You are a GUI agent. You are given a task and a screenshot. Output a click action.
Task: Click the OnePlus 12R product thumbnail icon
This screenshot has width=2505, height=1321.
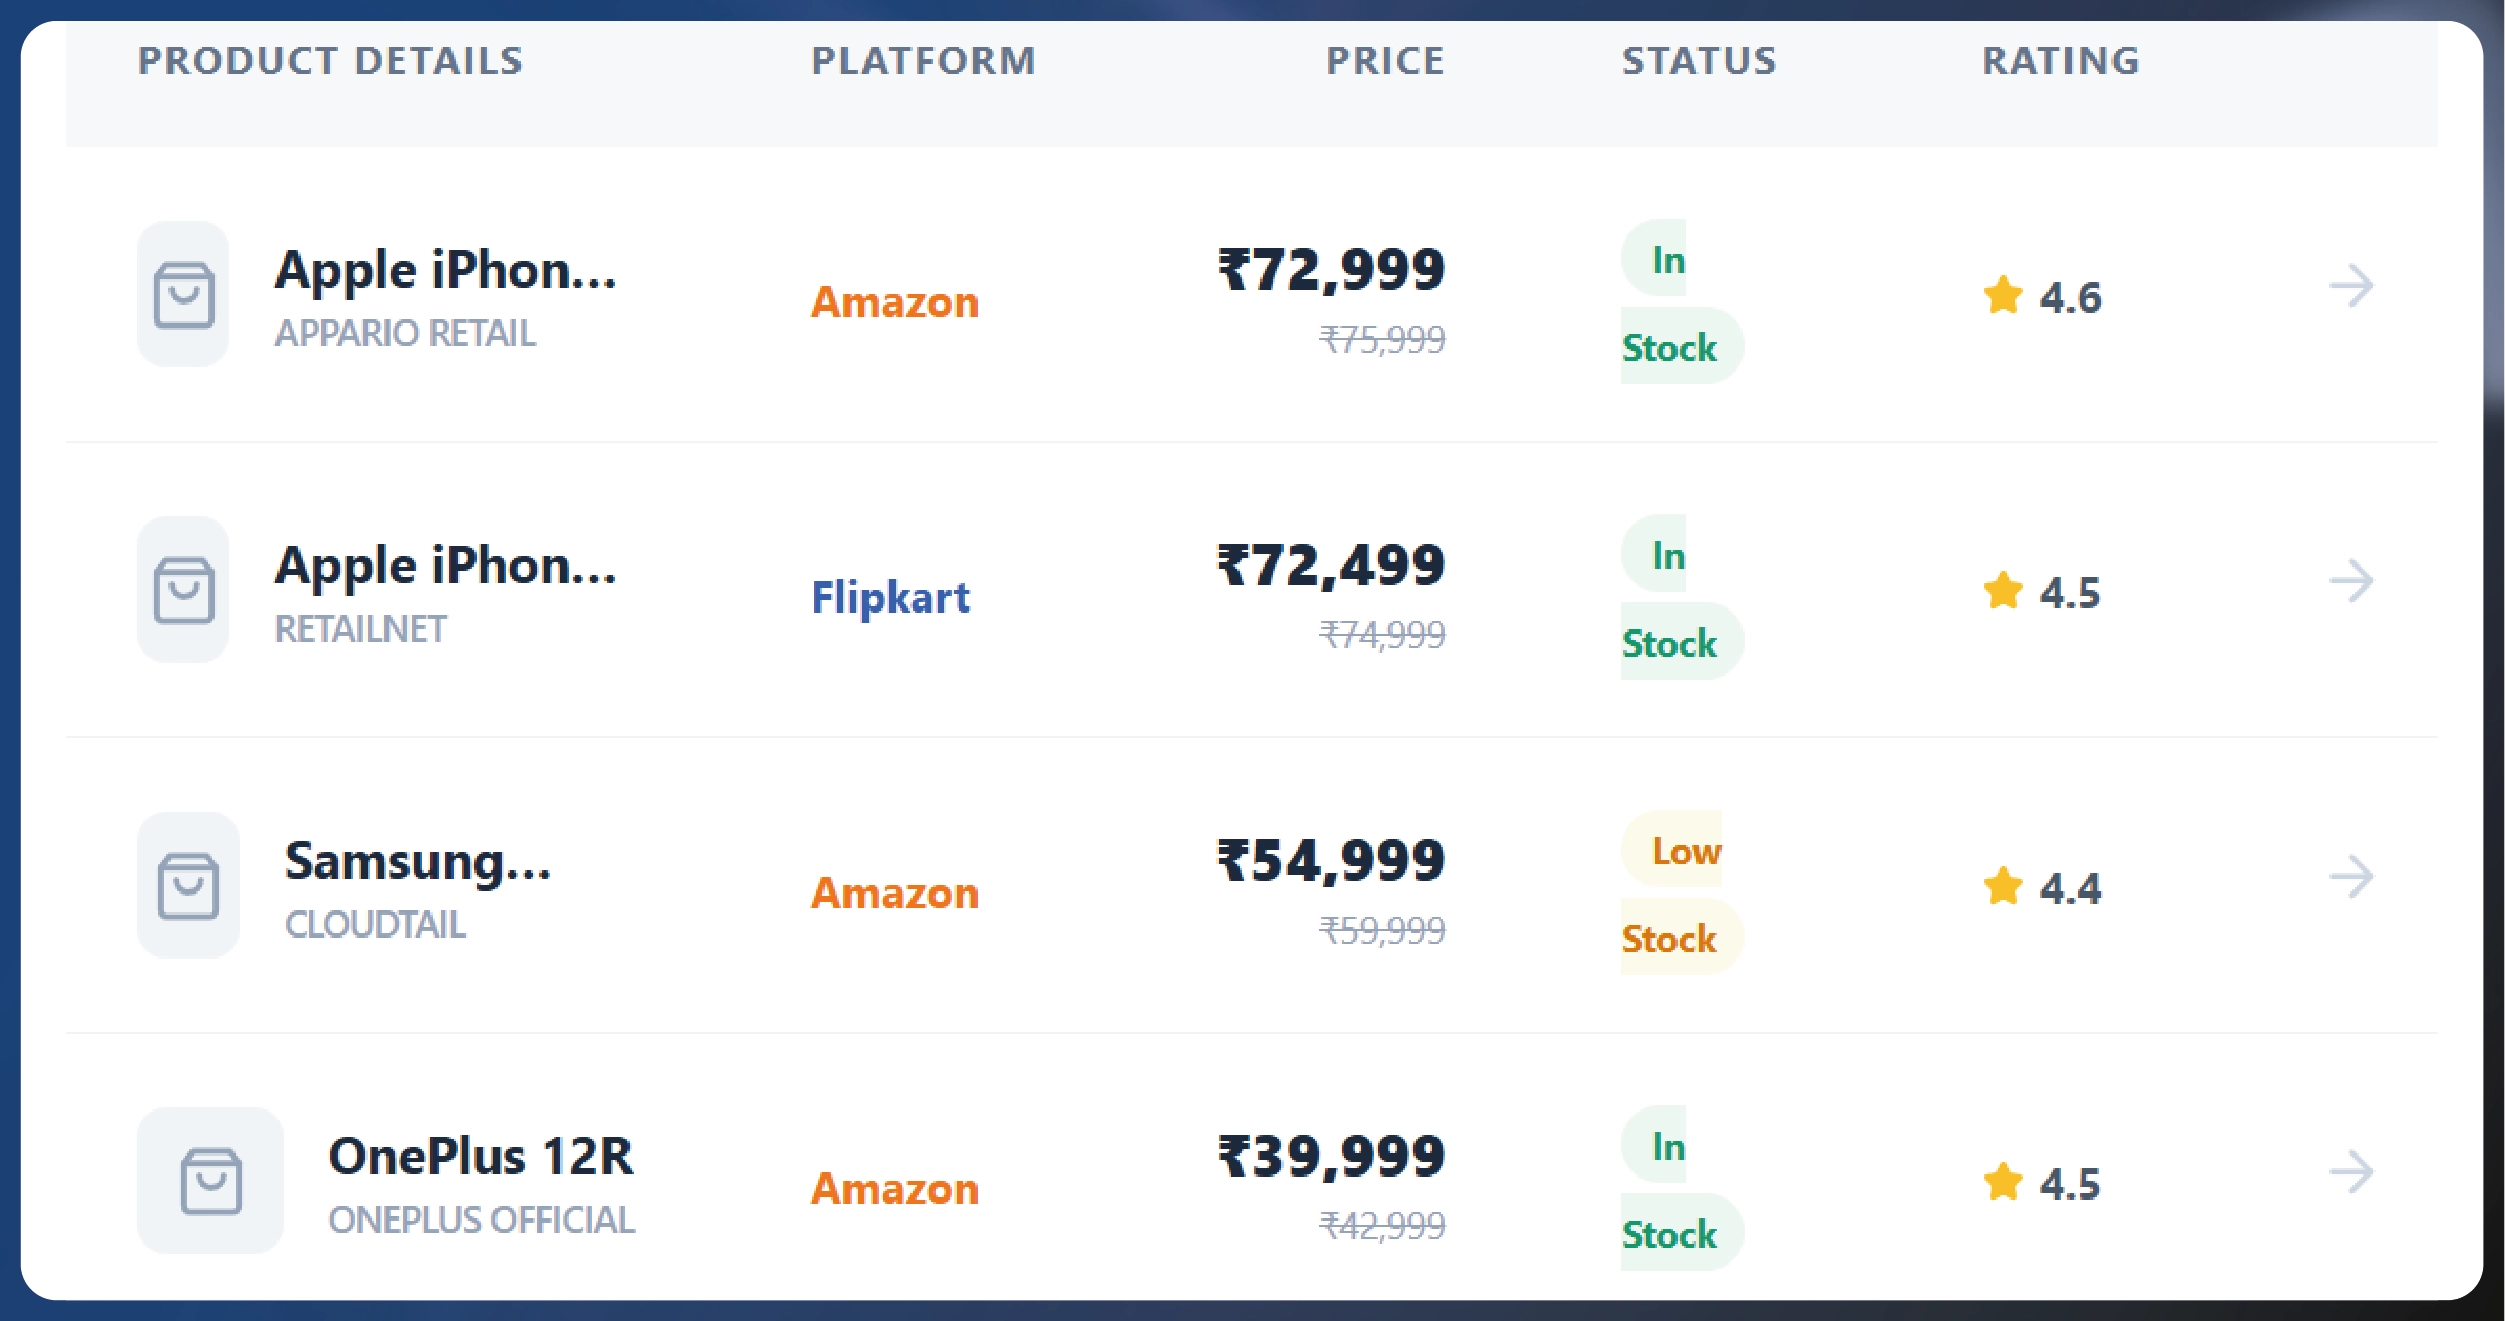[x=211, y=1180]
